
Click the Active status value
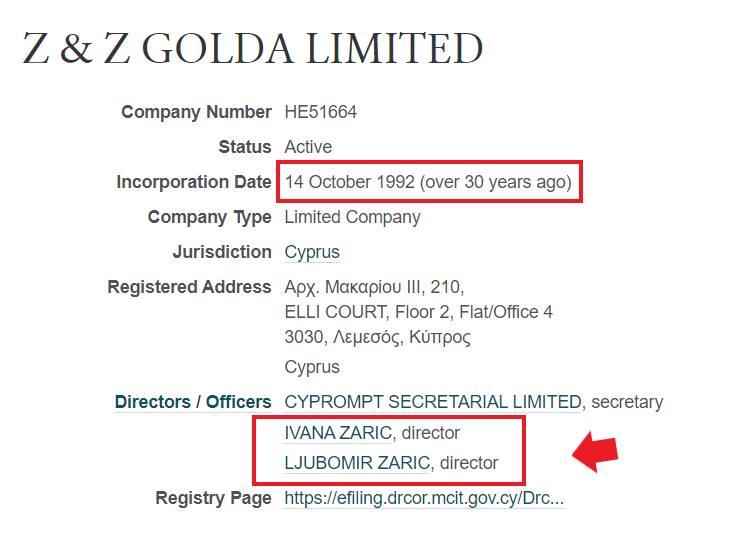pos(308,147)
